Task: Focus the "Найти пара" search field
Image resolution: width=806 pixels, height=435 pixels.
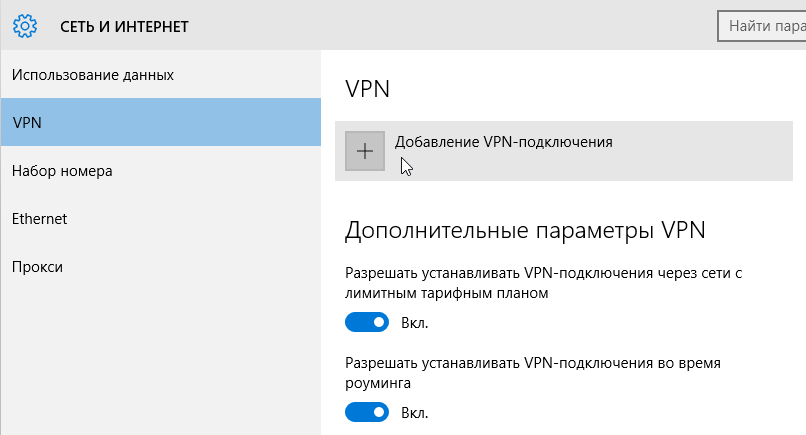Action: (762, 26)
